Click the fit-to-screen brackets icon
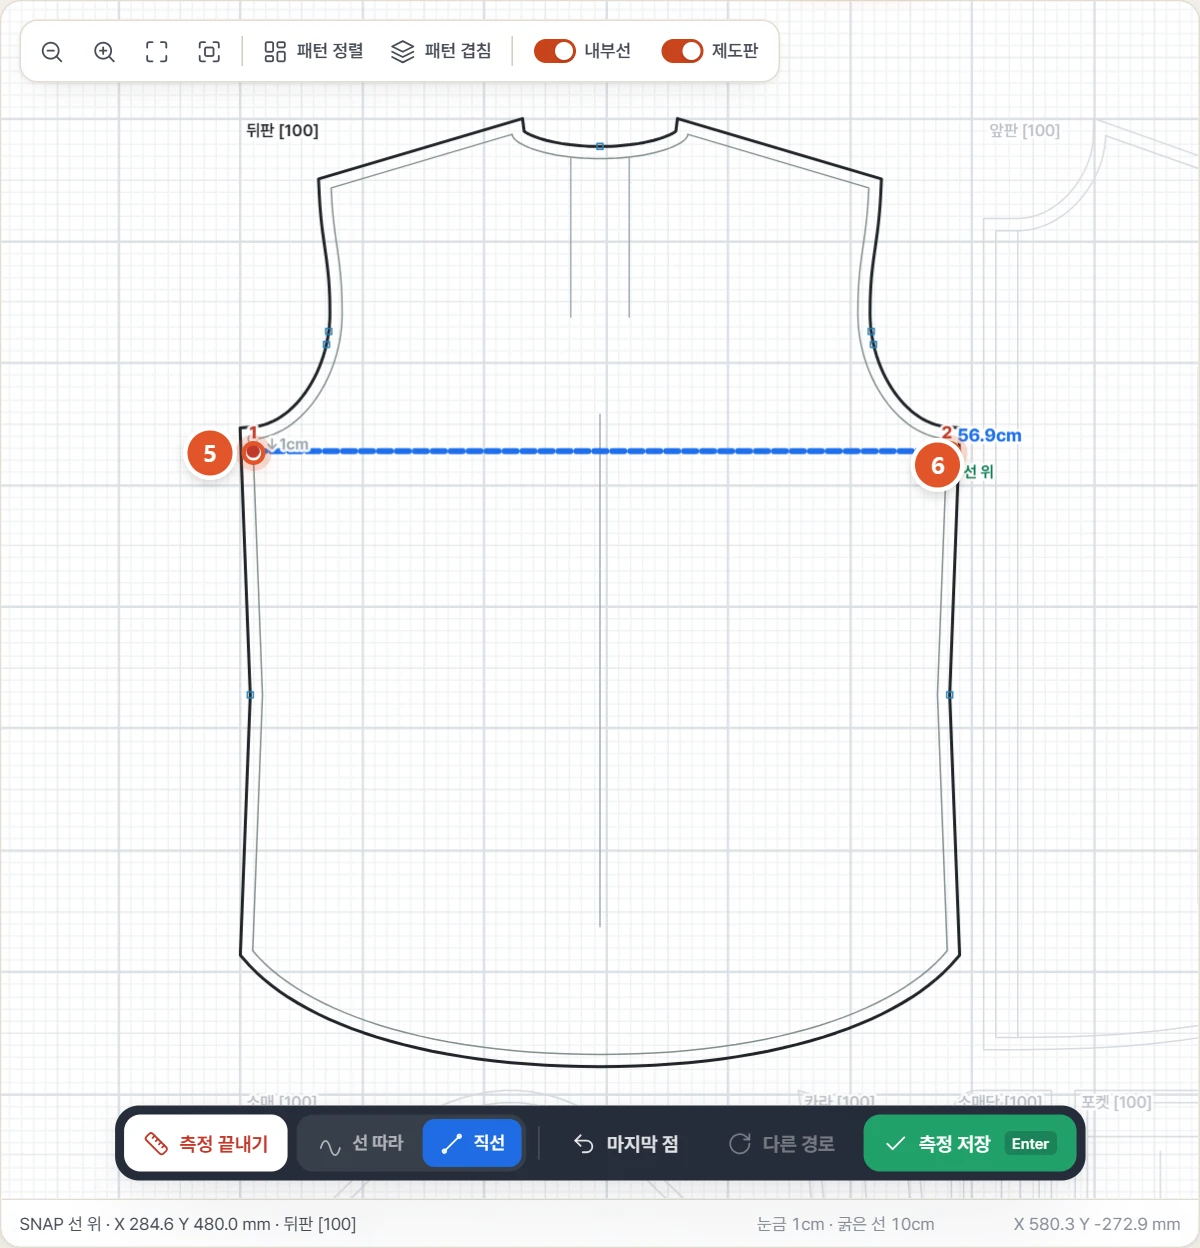The image size is (1200, 1248). coord(157,52)
